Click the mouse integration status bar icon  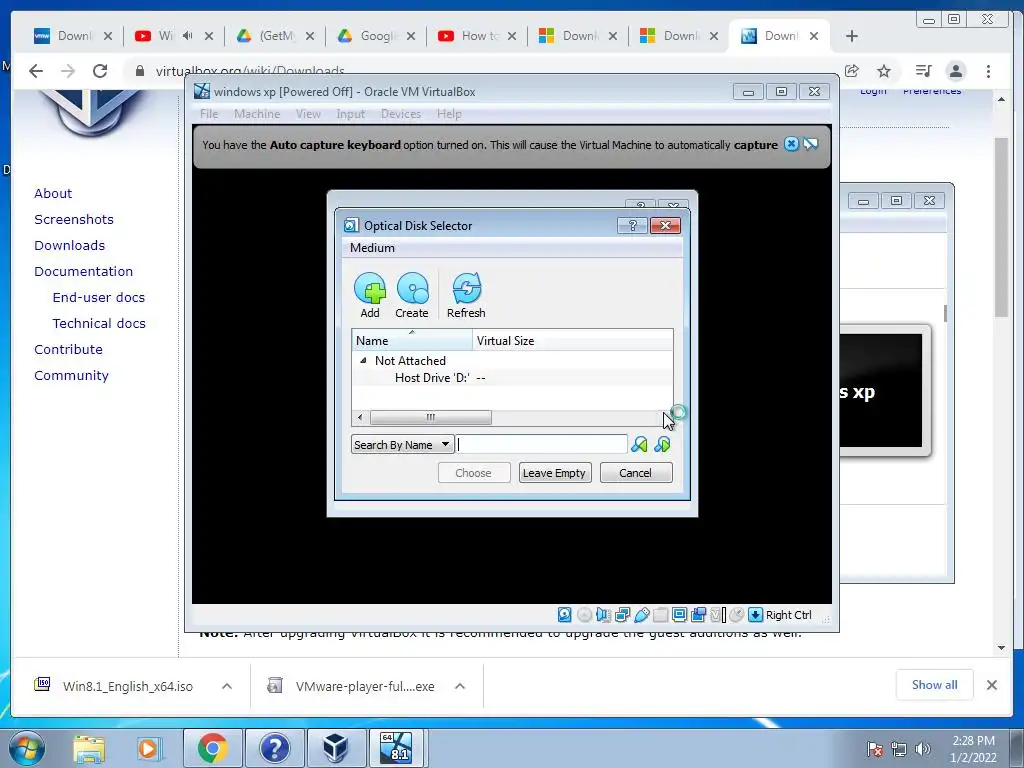tap(737, 615)
